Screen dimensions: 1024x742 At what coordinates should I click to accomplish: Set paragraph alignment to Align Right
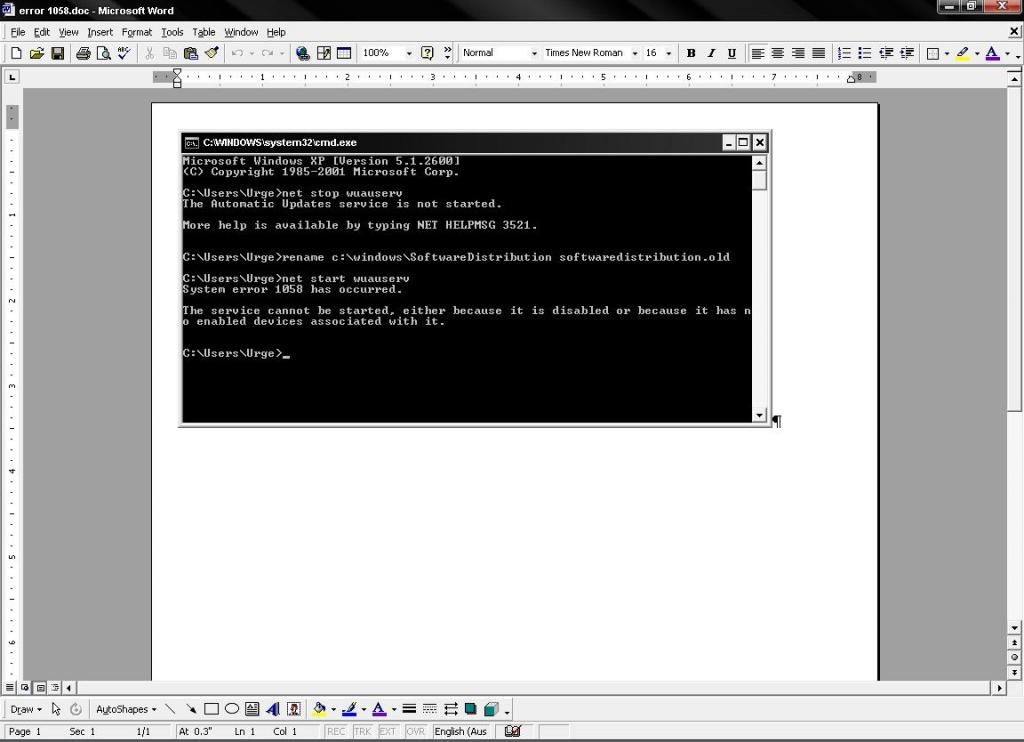click(x=798, y=54)
